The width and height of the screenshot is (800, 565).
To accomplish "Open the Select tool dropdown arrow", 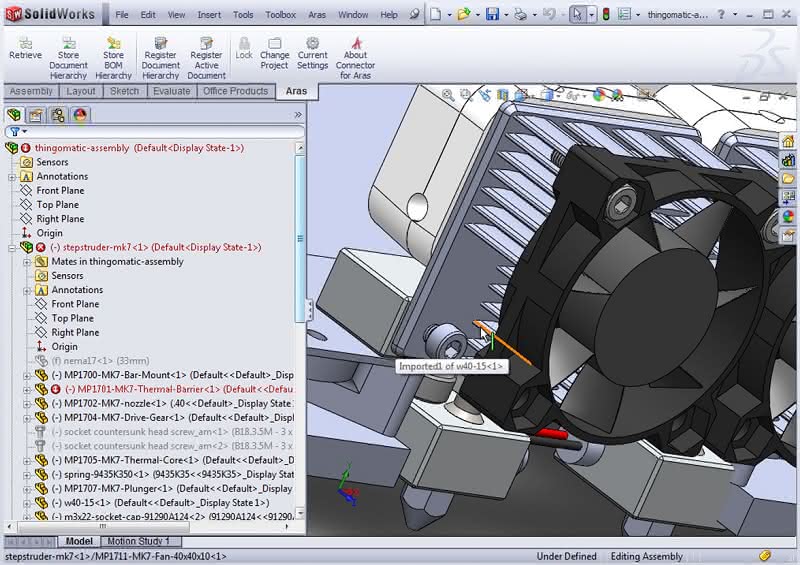I will tap(591, 15).
